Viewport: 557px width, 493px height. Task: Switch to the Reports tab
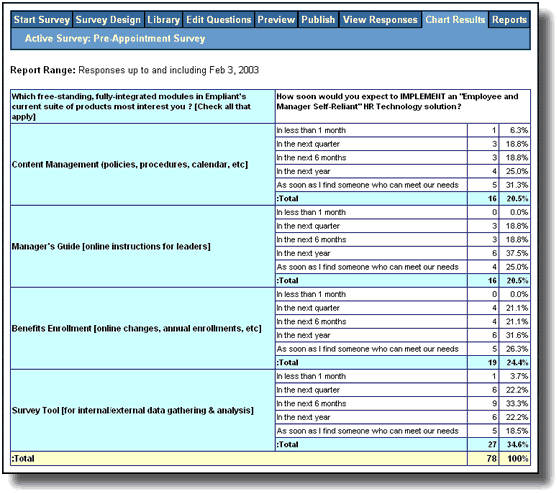509,20
